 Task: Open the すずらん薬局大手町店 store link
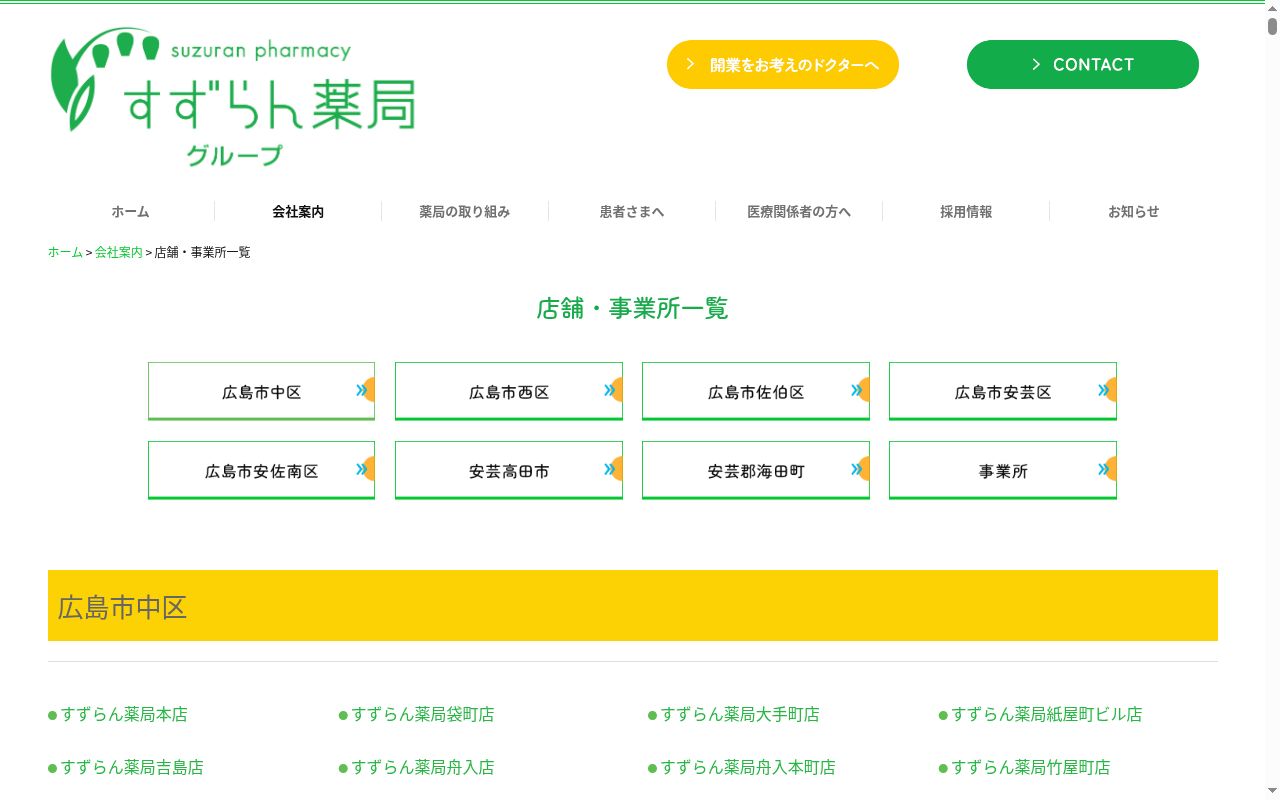coord(740,715)
